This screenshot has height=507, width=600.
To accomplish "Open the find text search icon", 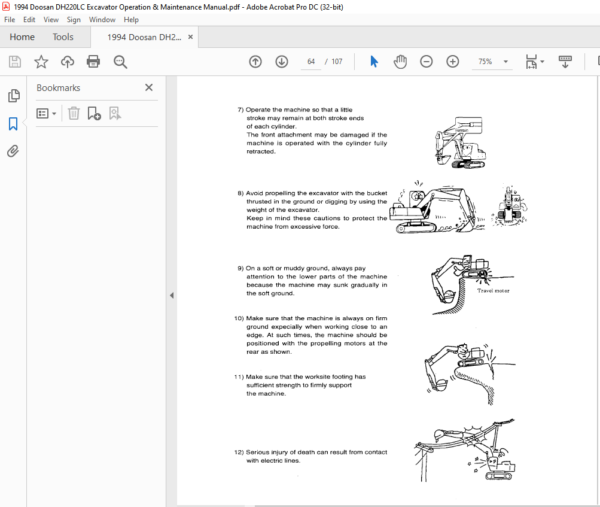I will coord(120,62).
